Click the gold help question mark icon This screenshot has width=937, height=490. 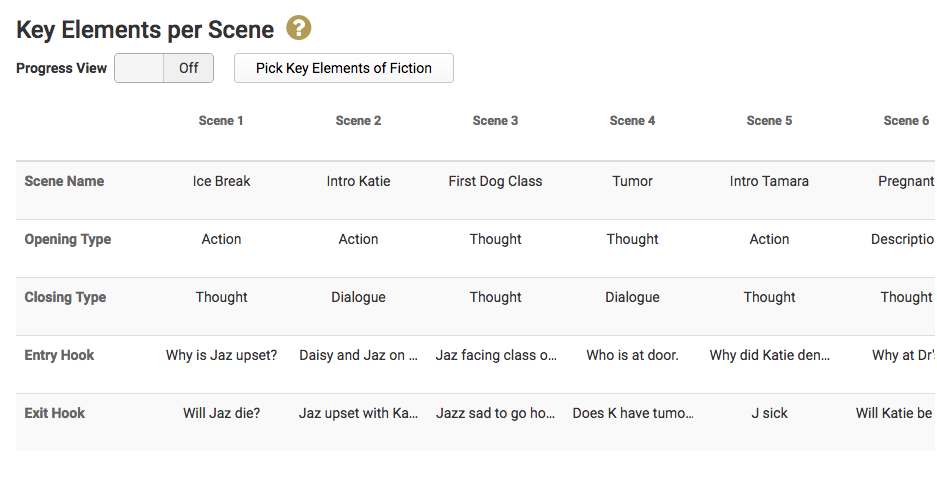tap(299, 28)
